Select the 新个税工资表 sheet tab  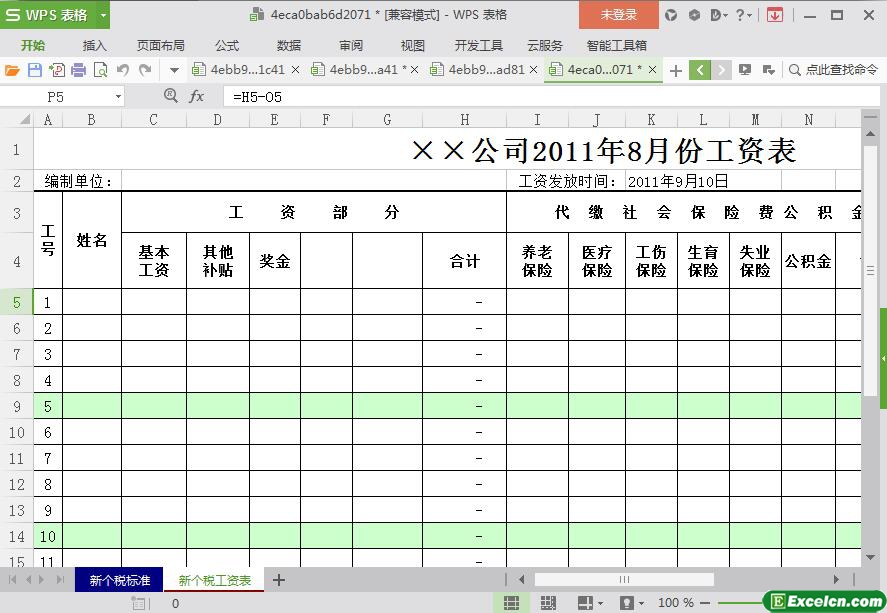tap(214, 580)
